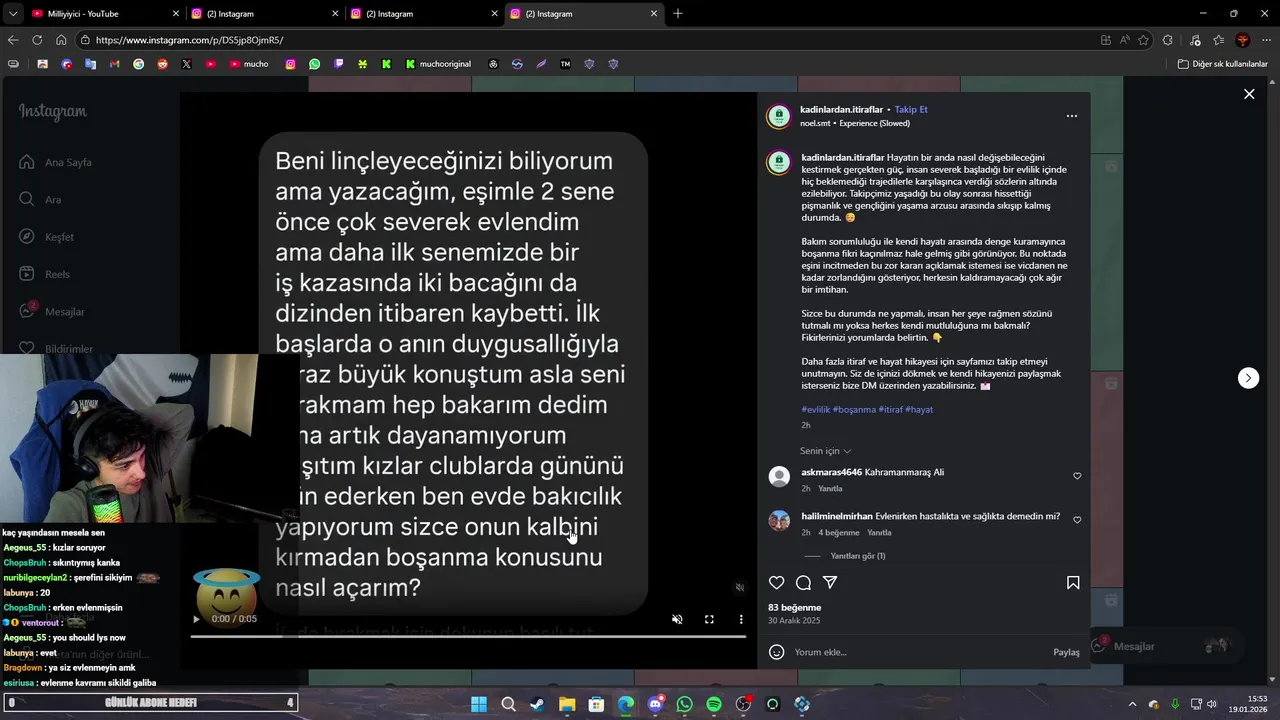1280x720 pixels.
Task: Open the #boşanma hashtag
Action: [x=854, y=410]
